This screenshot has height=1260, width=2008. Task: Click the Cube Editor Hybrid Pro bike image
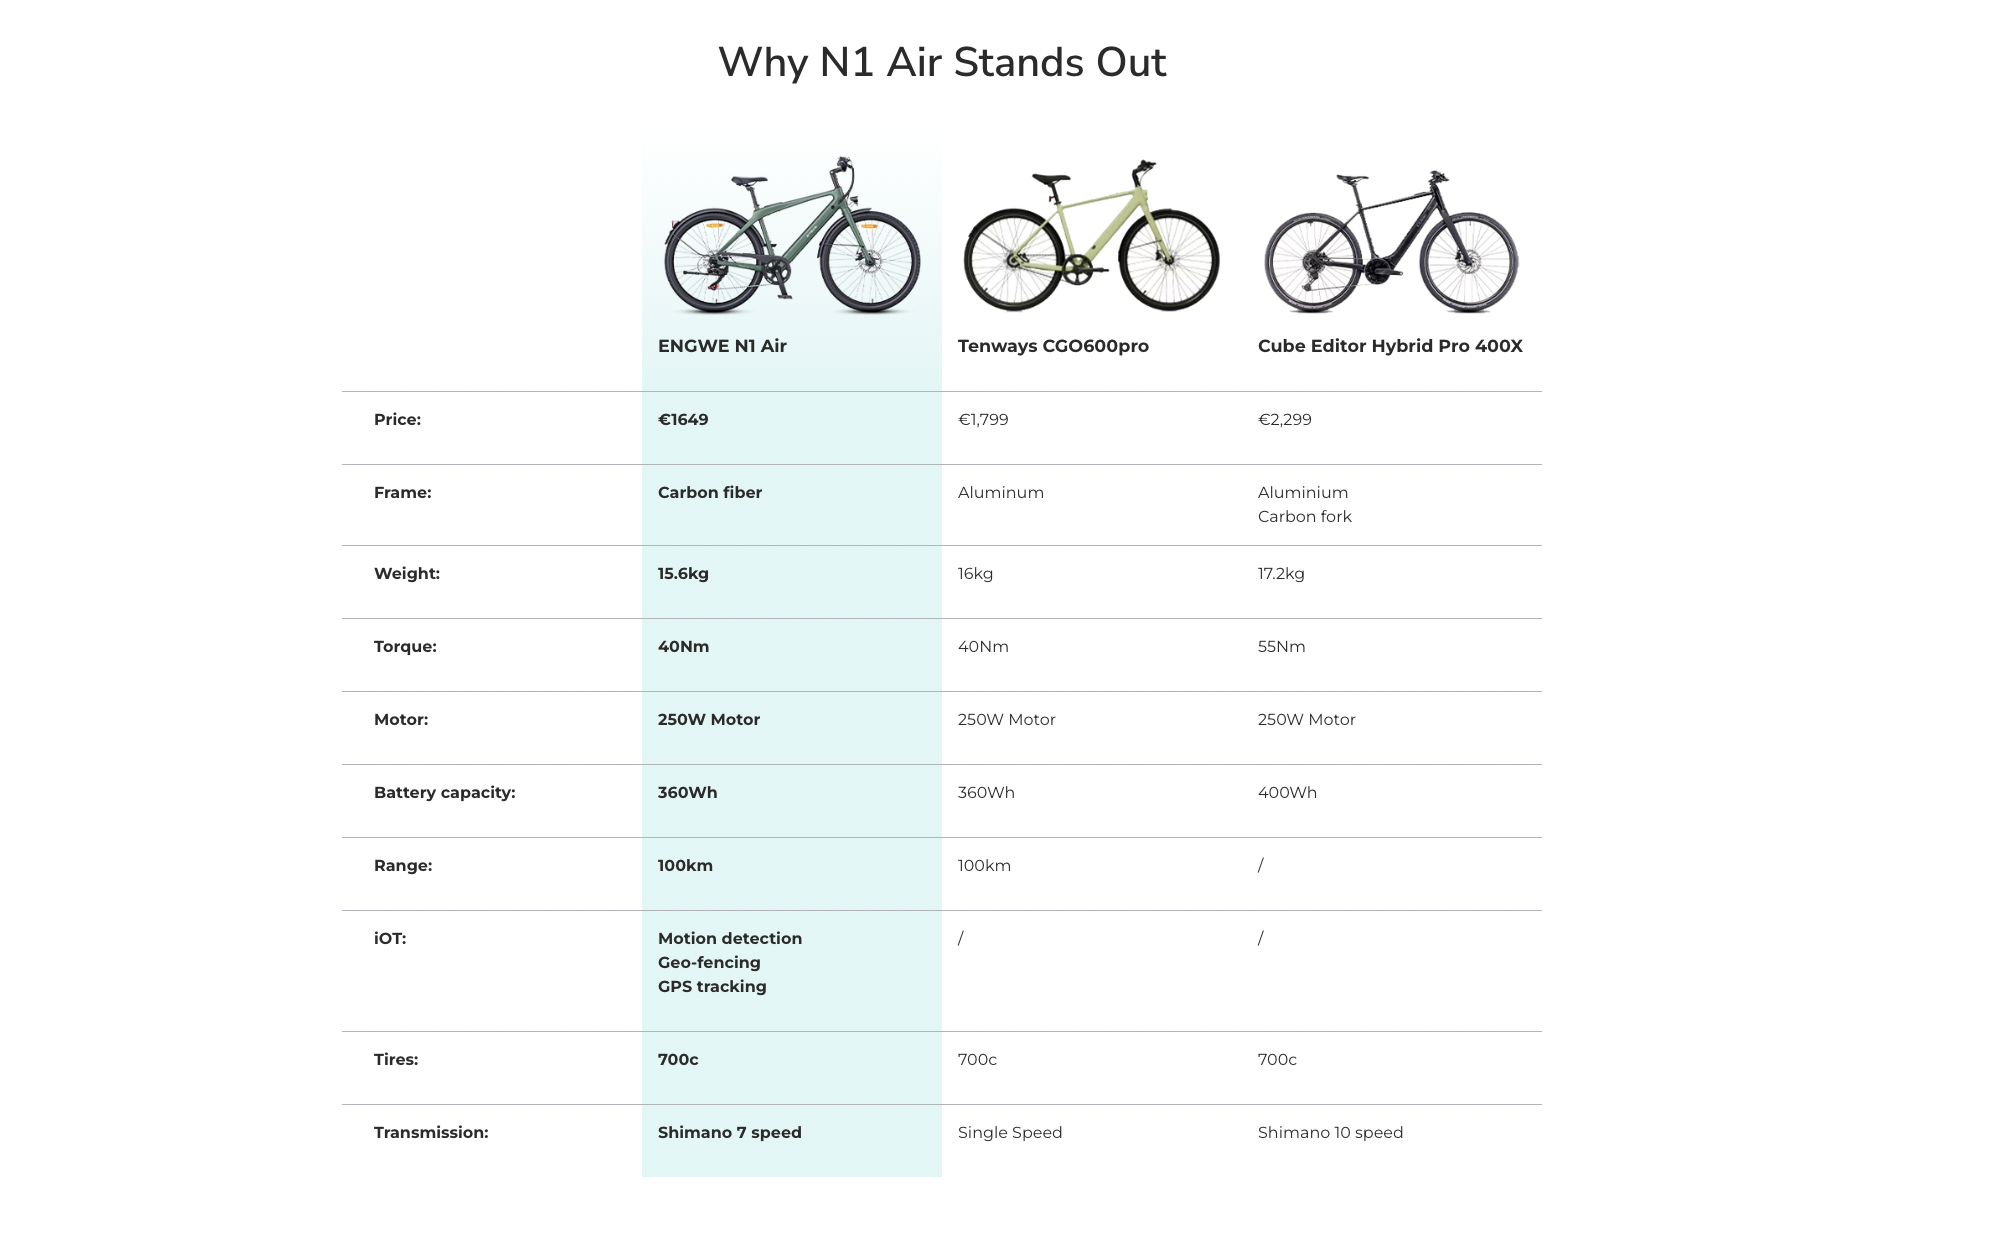click(1391, 240)
